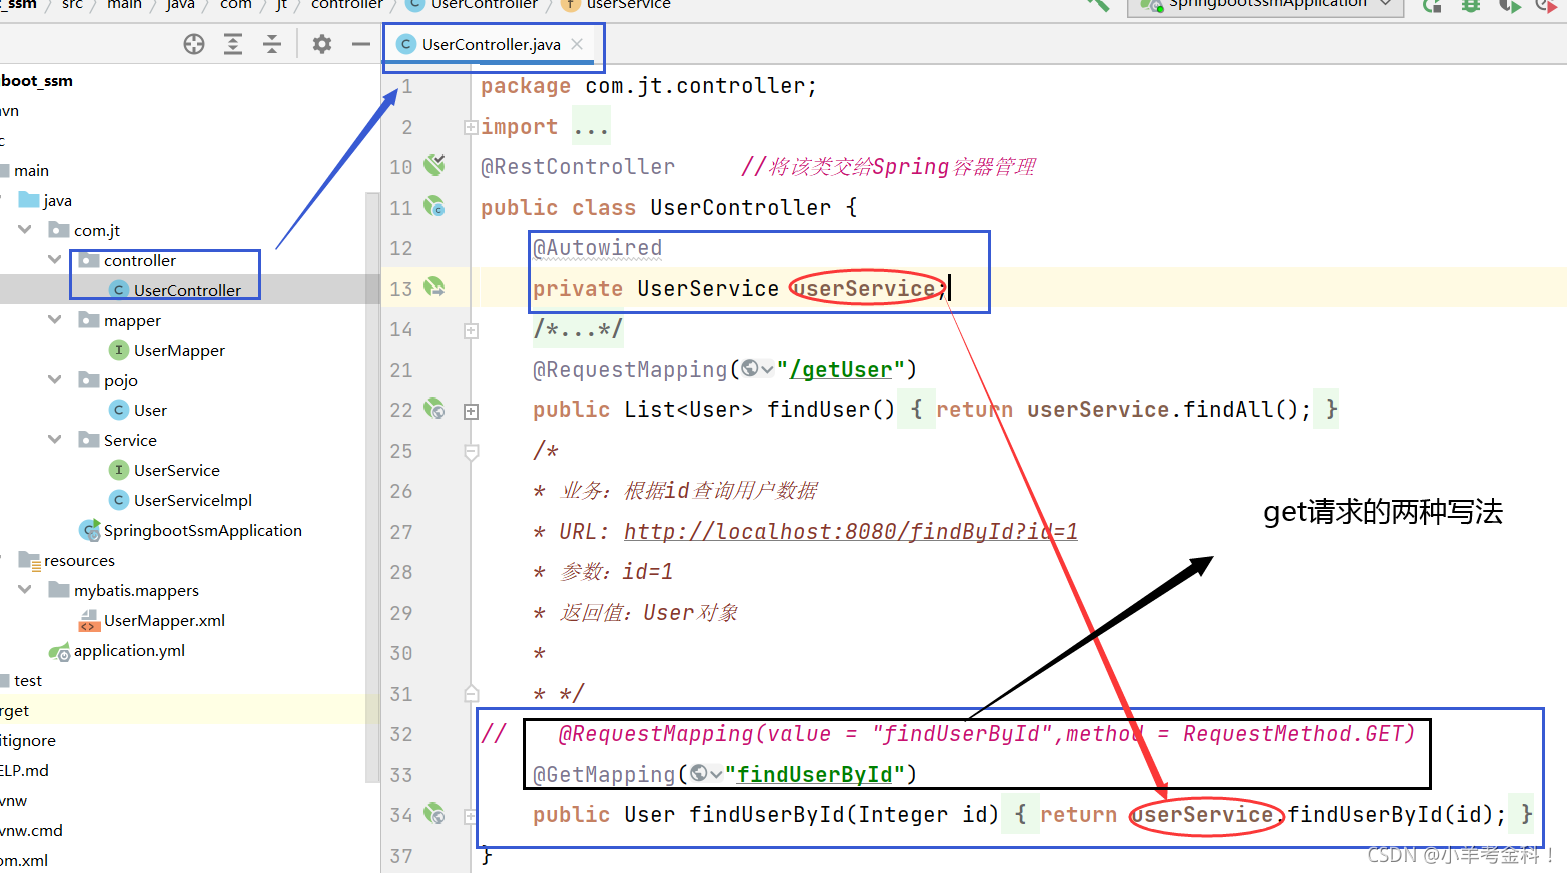The width and height of the screenshot is (1567, 873).
Task: Click the @Autowired annotation on line 12
Action: pyautogui.click(x=597, y=247)
